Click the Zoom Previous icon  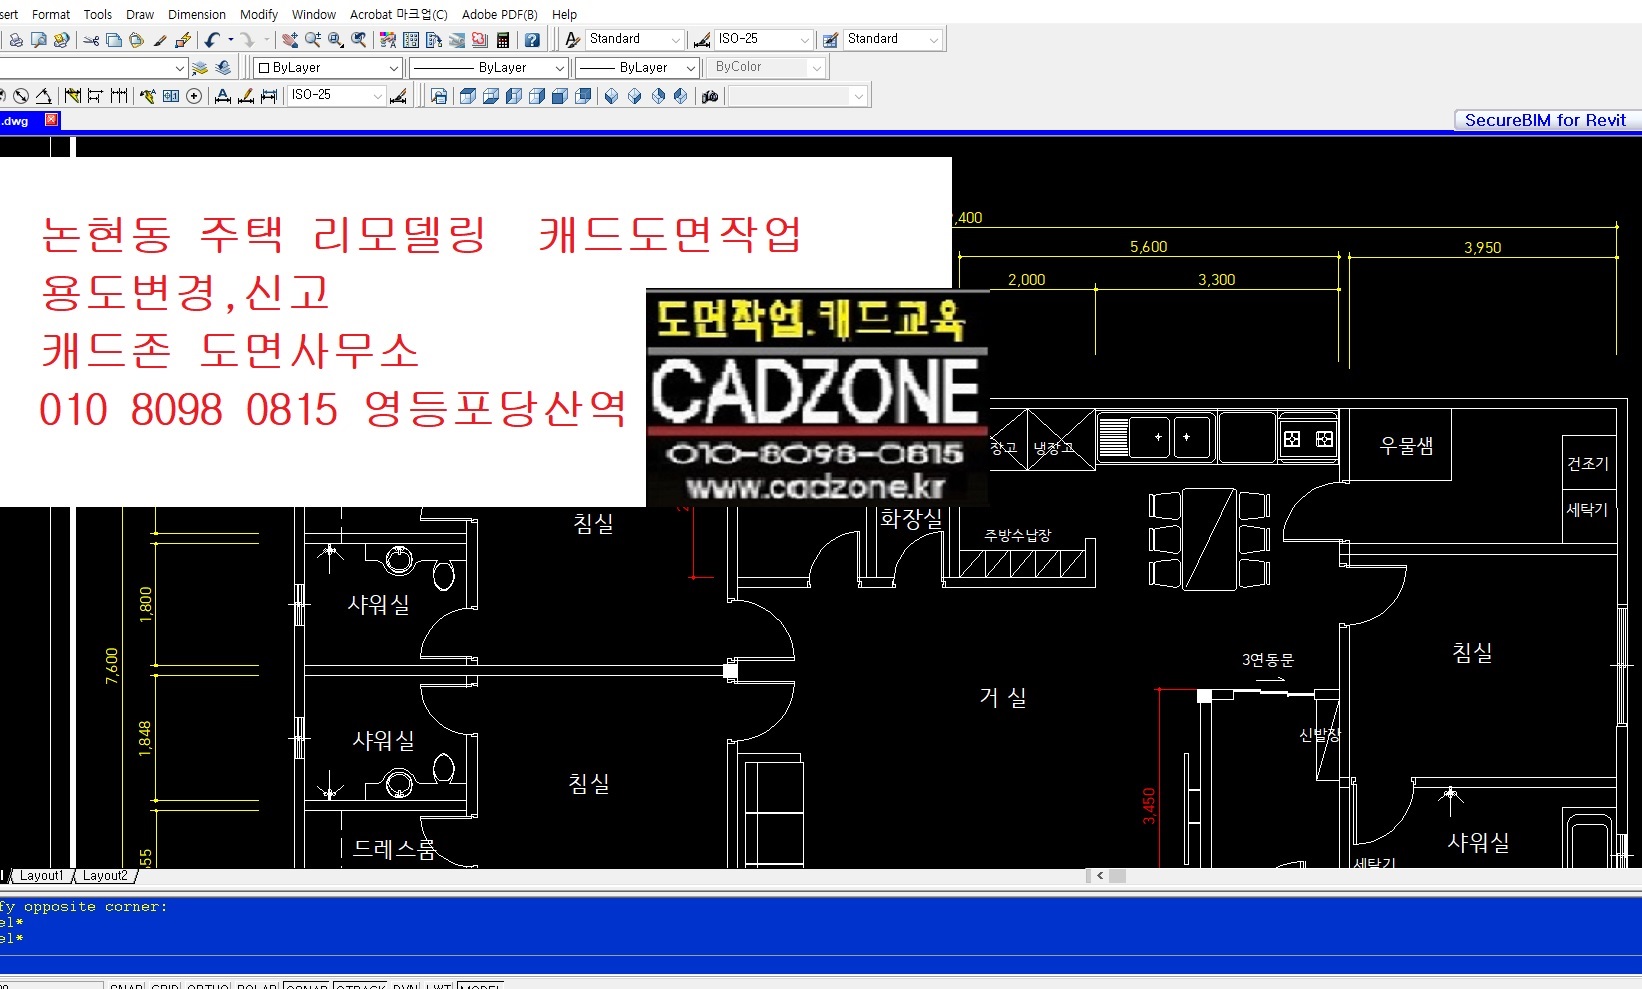pyautogui.click(x=359, y=40)
